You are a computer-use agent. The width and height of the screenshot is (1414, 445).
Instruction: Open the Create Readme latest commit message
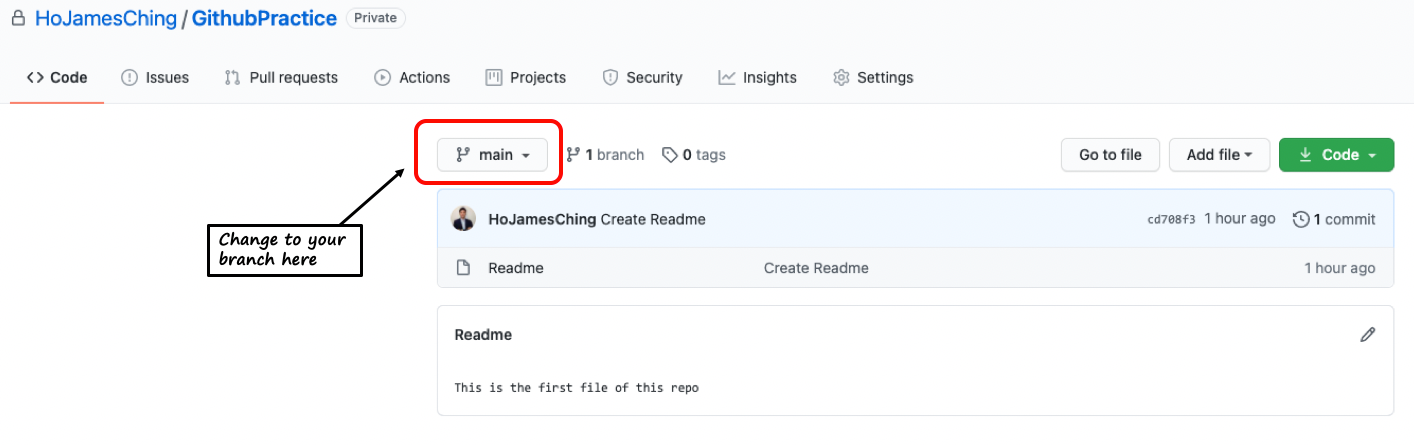653,219
